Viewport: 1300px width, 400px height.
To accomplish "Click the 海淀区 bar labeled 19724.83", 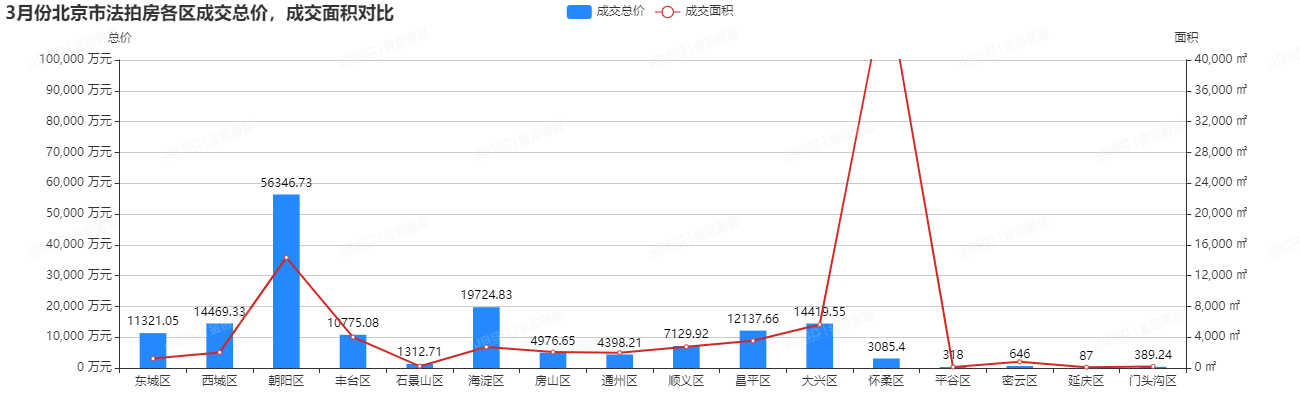I will 486,337.
